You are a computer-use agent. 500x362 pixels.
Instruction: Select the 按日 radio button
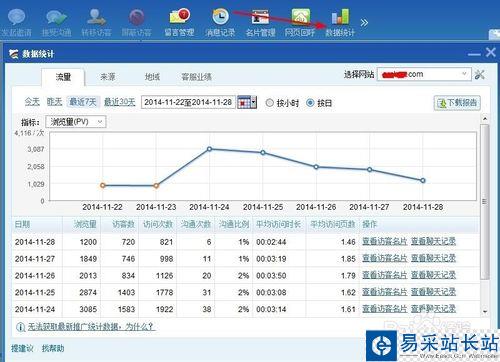point(310,103)
